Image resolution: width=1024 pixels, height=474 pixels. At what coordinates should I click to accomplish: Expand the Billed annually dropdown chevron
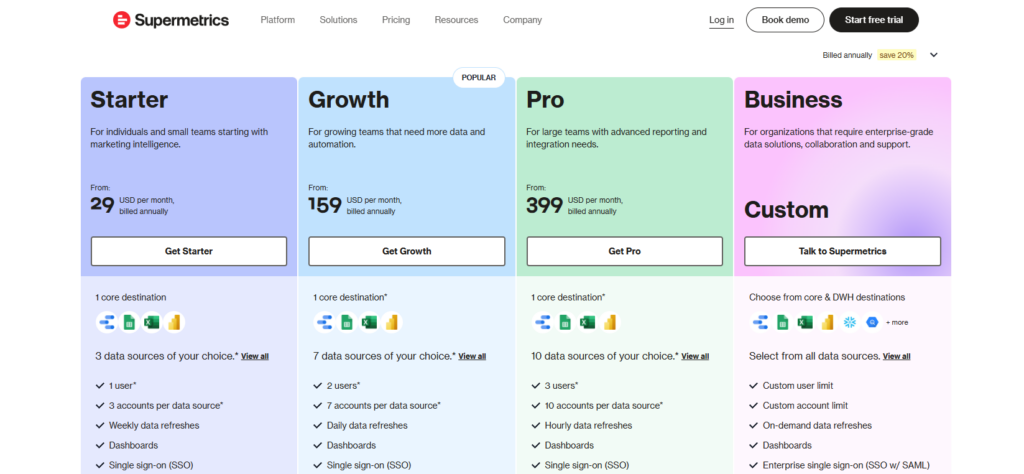tap(933, 55)
